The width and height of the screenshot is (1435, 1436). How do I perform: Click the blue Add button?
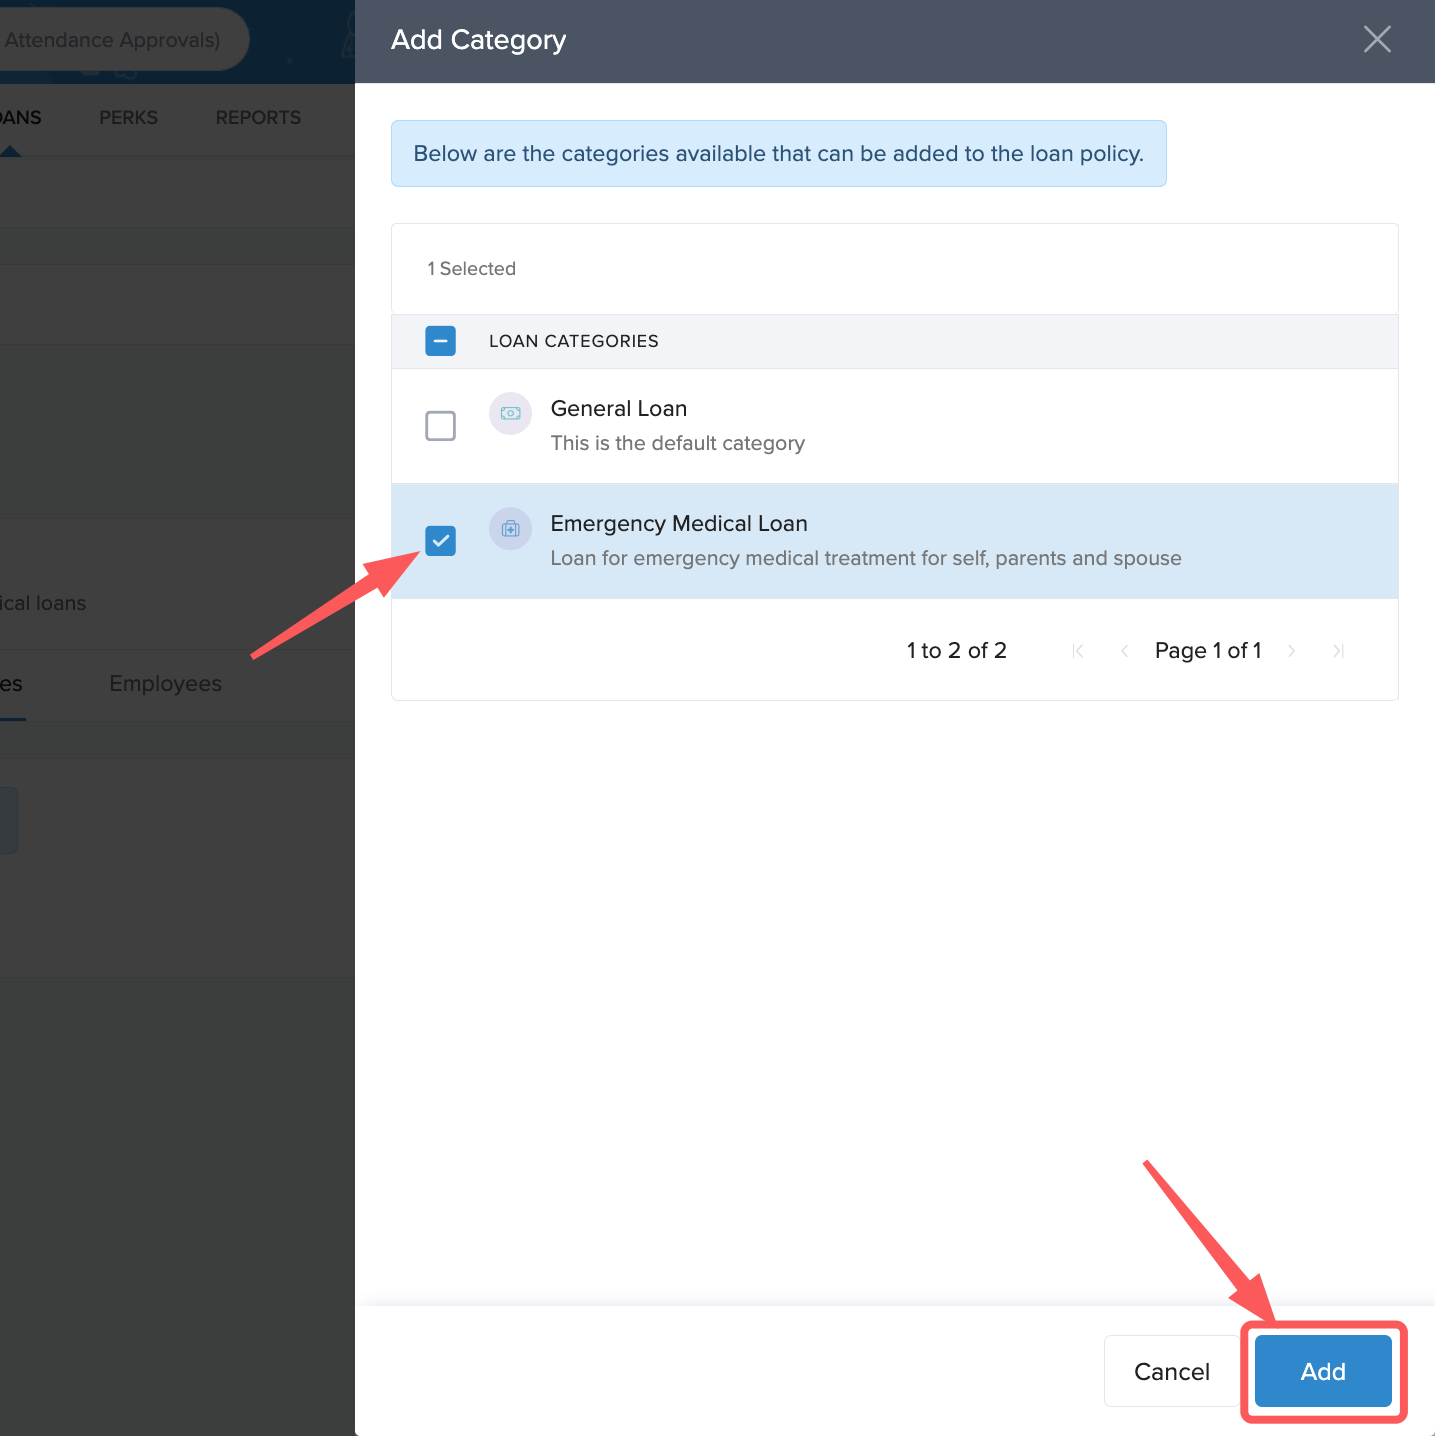pyautogui.click(x=1322, y=1371)
